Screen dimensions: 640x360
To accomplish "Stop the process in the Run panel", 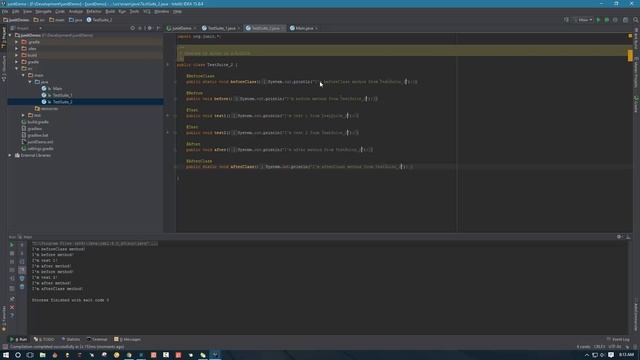I will 12,253.
